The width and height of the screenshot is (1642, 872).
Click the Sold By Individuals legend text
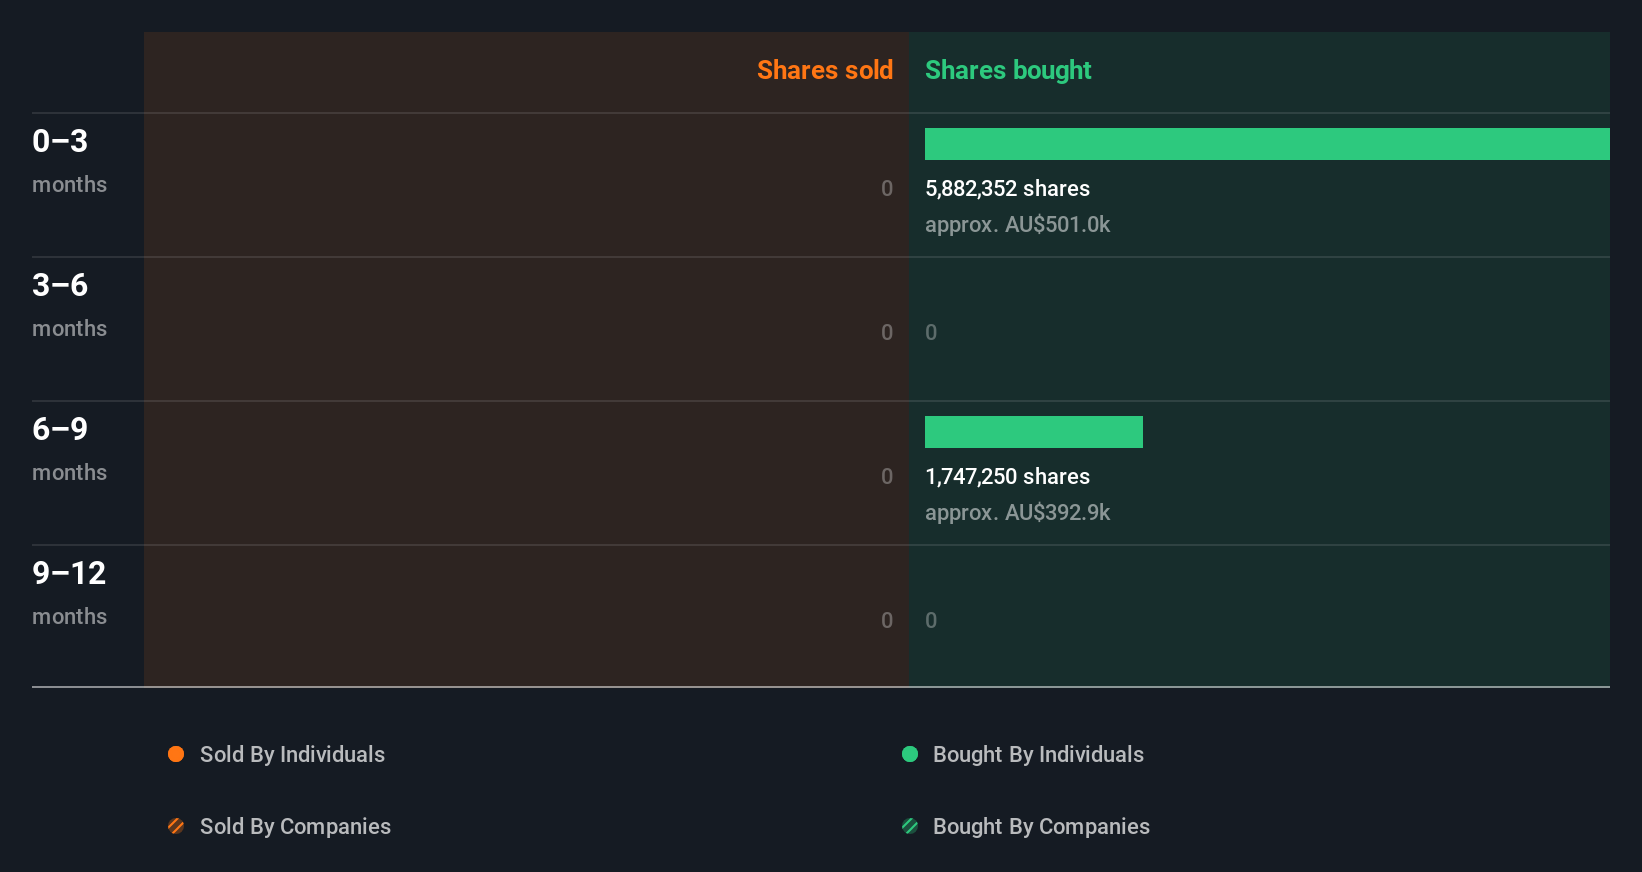point(292,754)
